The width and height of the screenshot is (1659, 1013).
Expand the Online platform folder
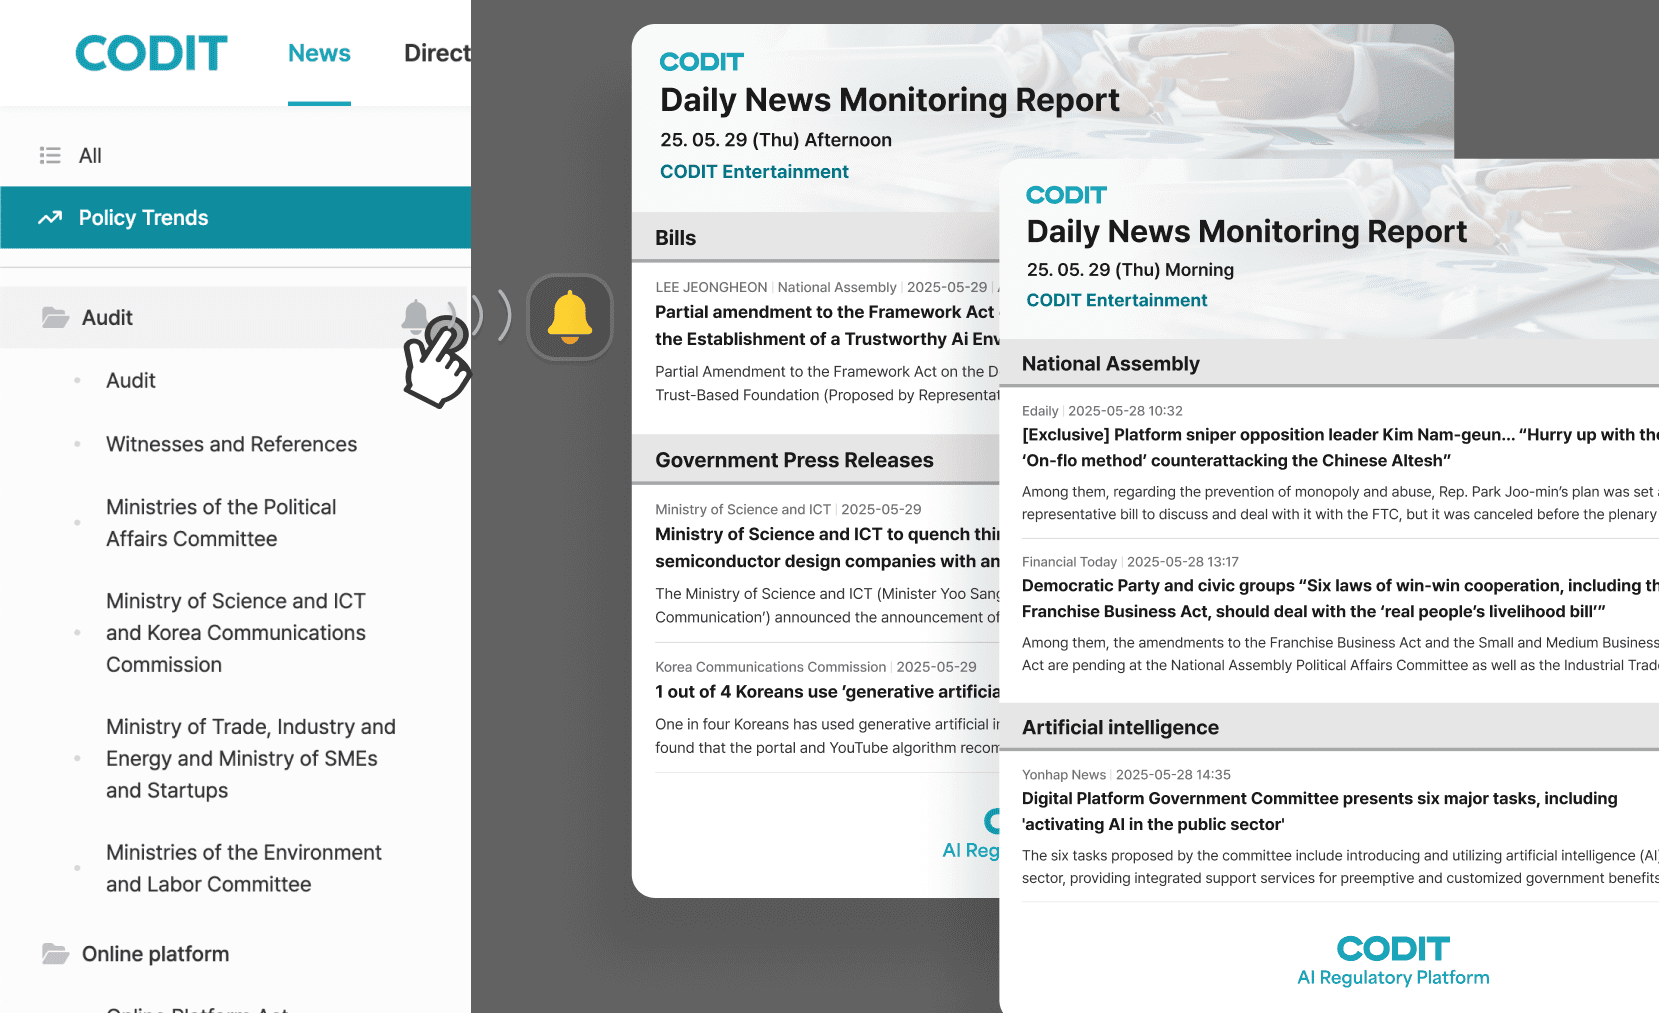(155, 954)
